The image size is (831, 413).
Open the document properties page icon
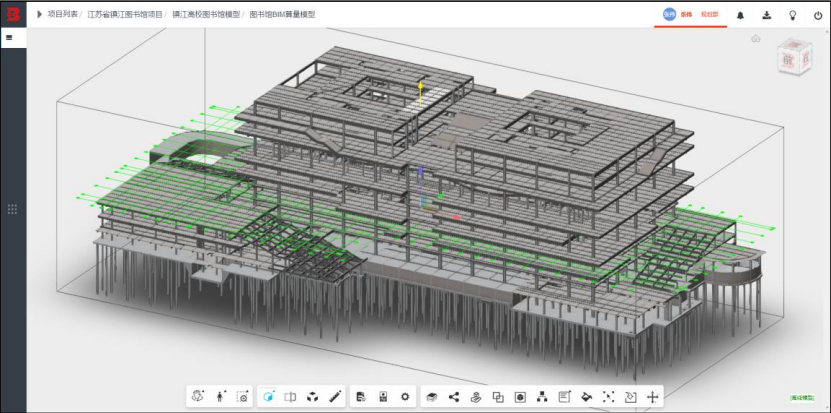[361, 397]
